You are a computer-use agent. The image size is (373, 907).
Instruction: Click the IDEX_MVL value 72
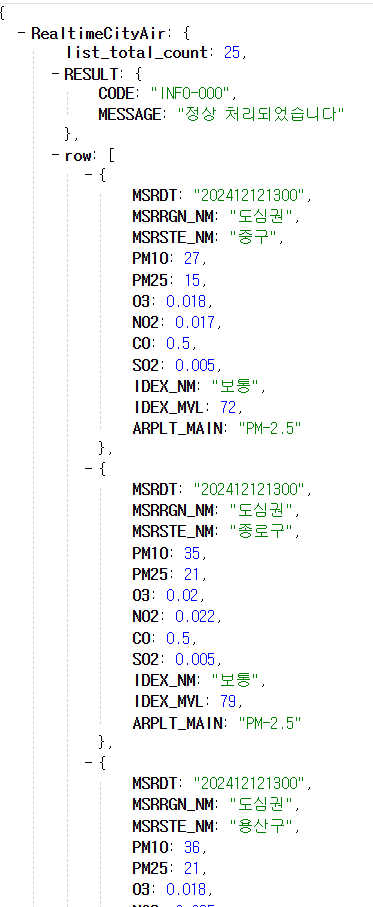tap(228, 407)
